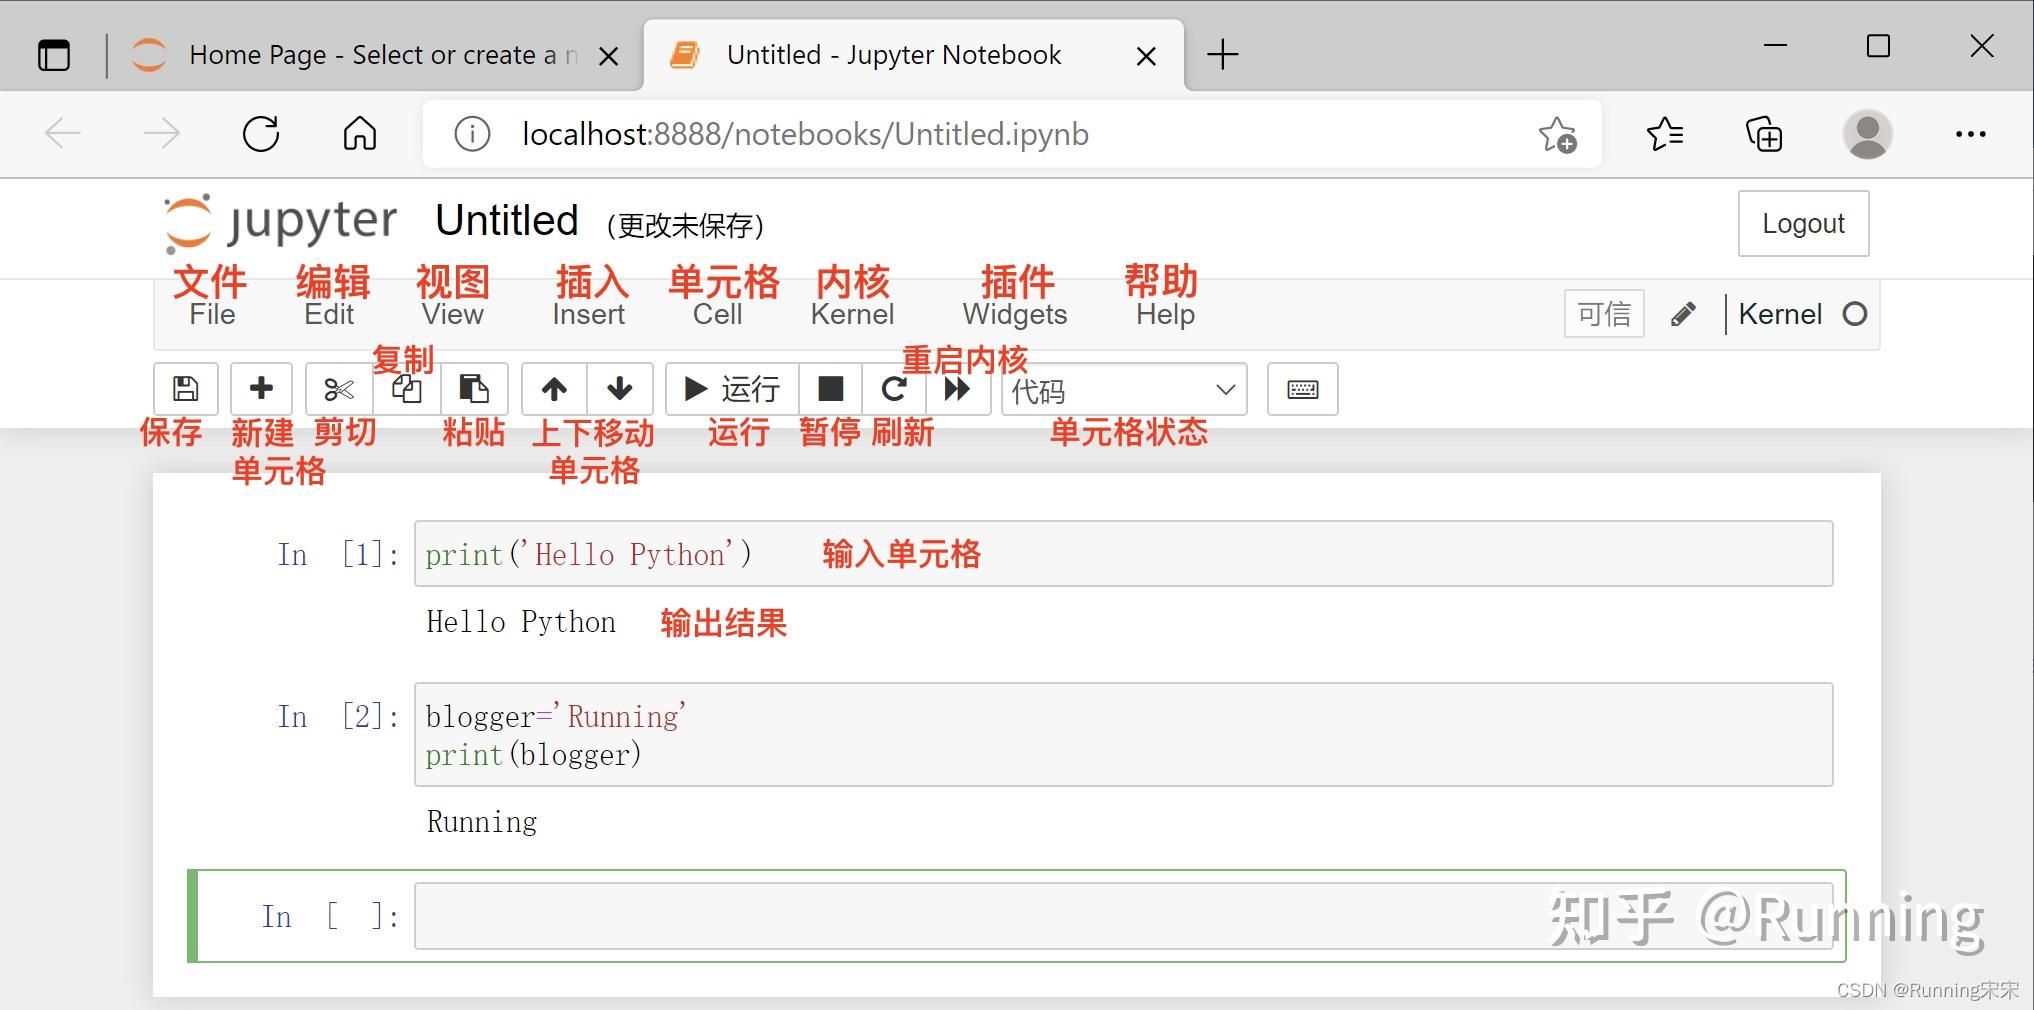Interrupt the kernel with the stop icon

[830, 389]
